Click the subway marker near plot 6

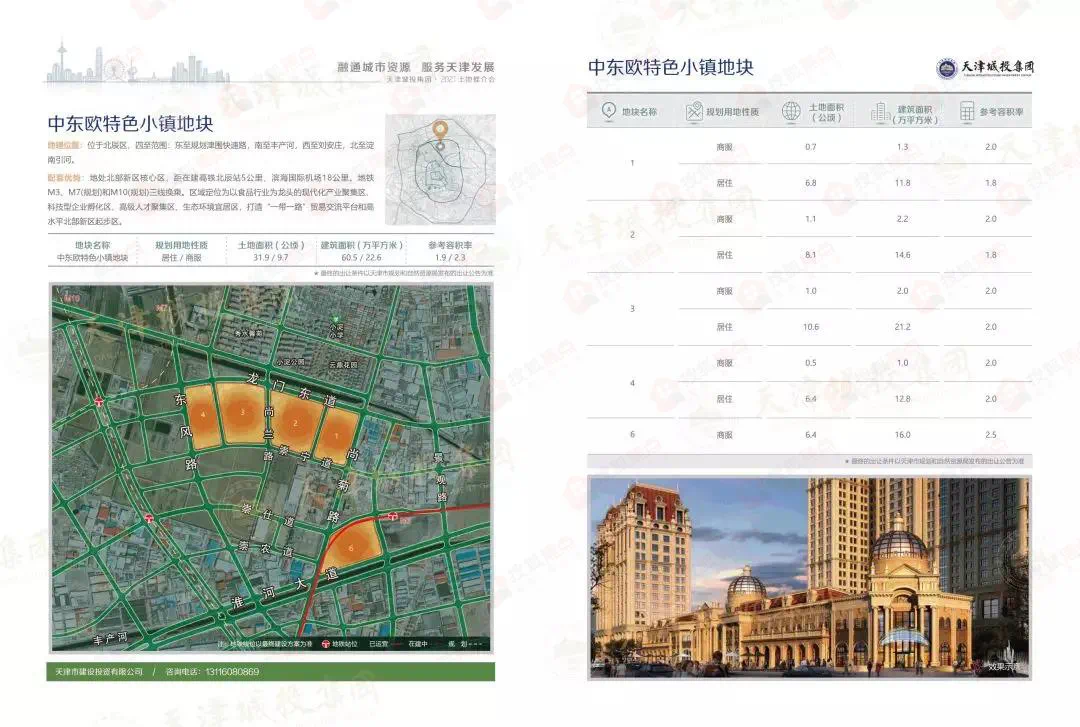coord(392,519)
